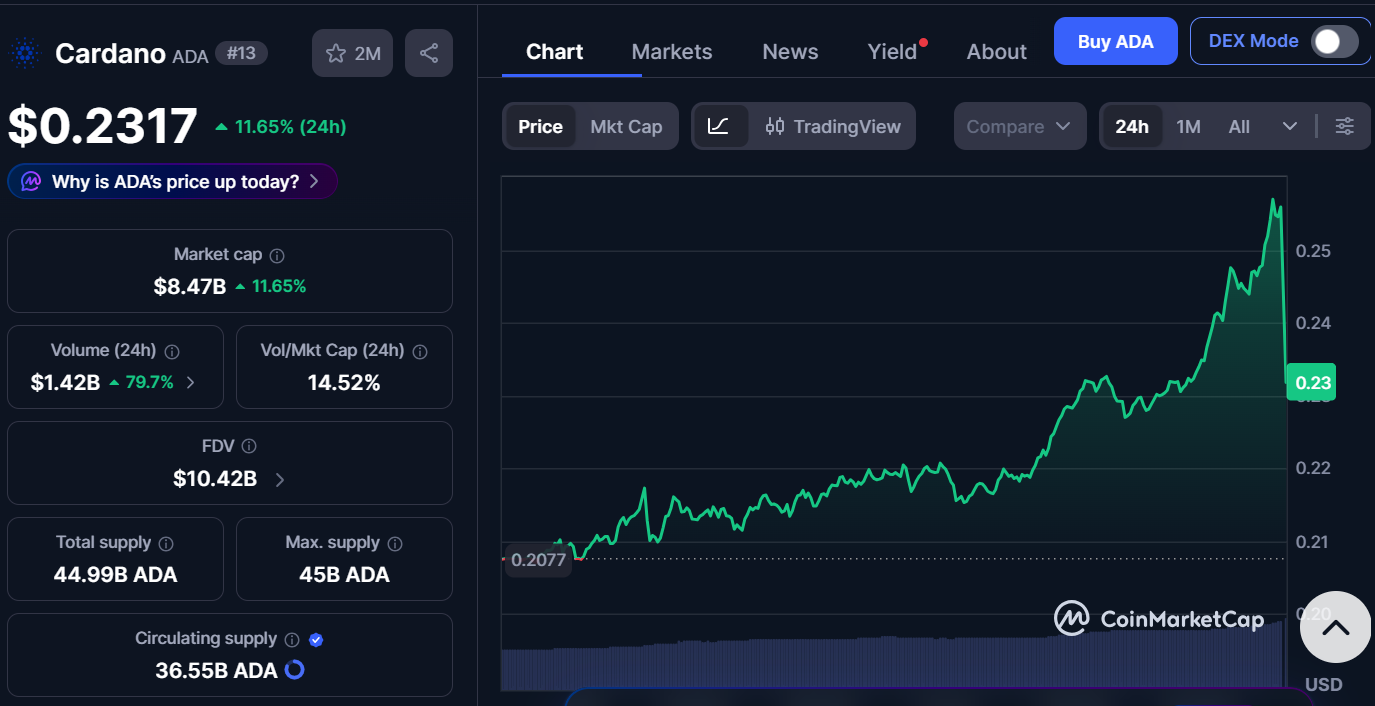Click the 45B ADA max supply value
The image size is (1375, 706).
[344, 575]
